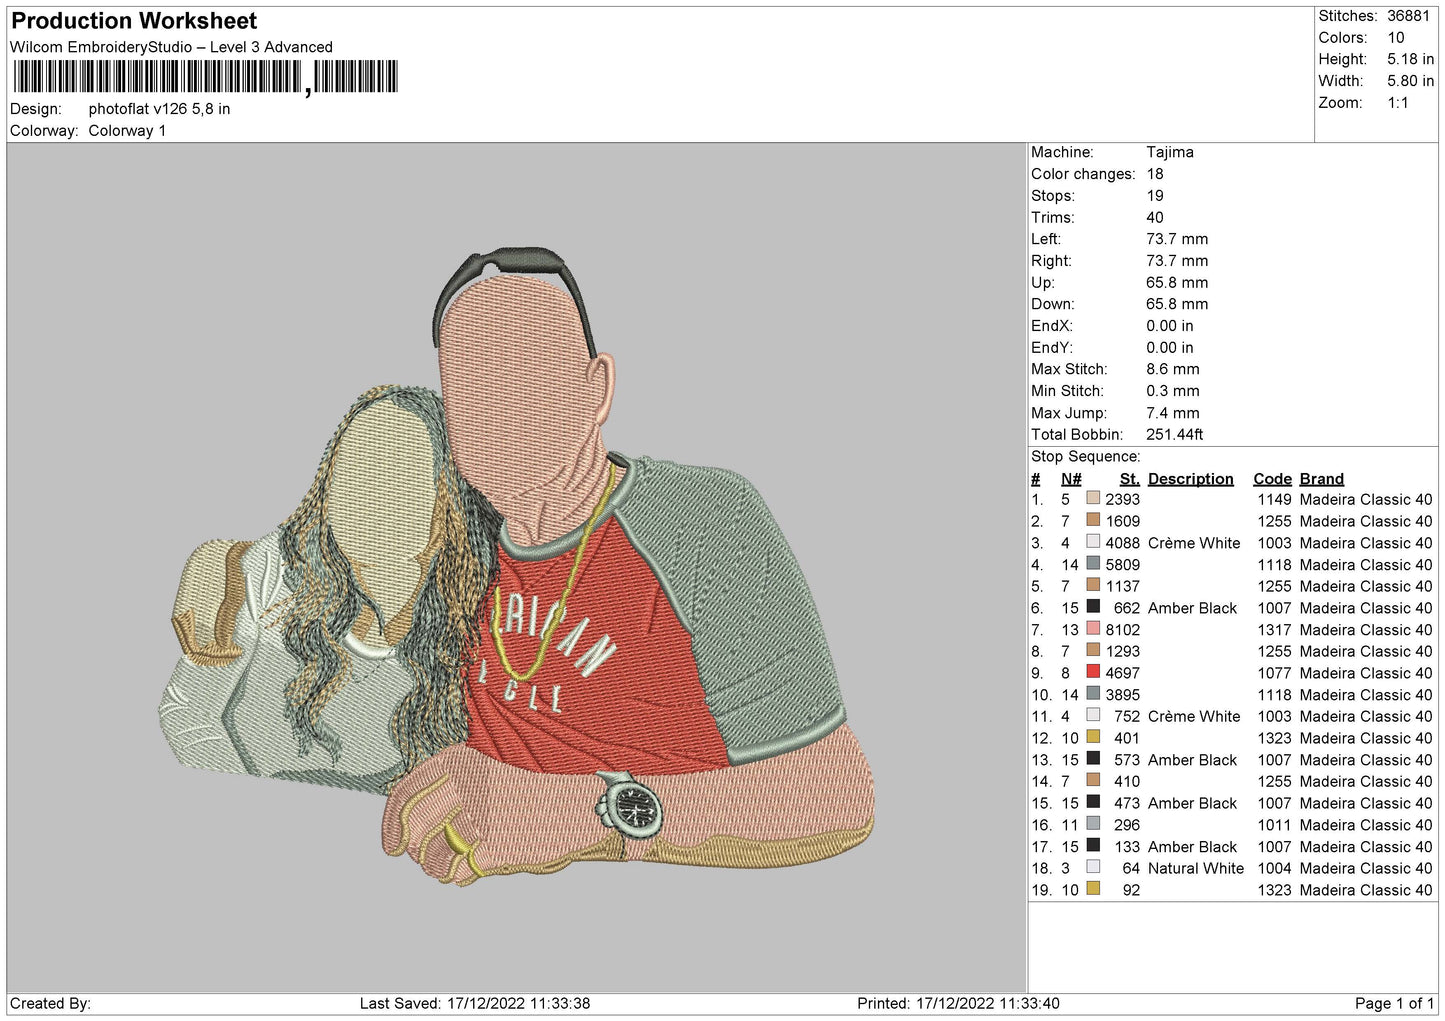Image resolution: width=1445 pixels, height=1021 pixels.
Task: Click the gray swatch in stop row 4
Action: 1093,564
